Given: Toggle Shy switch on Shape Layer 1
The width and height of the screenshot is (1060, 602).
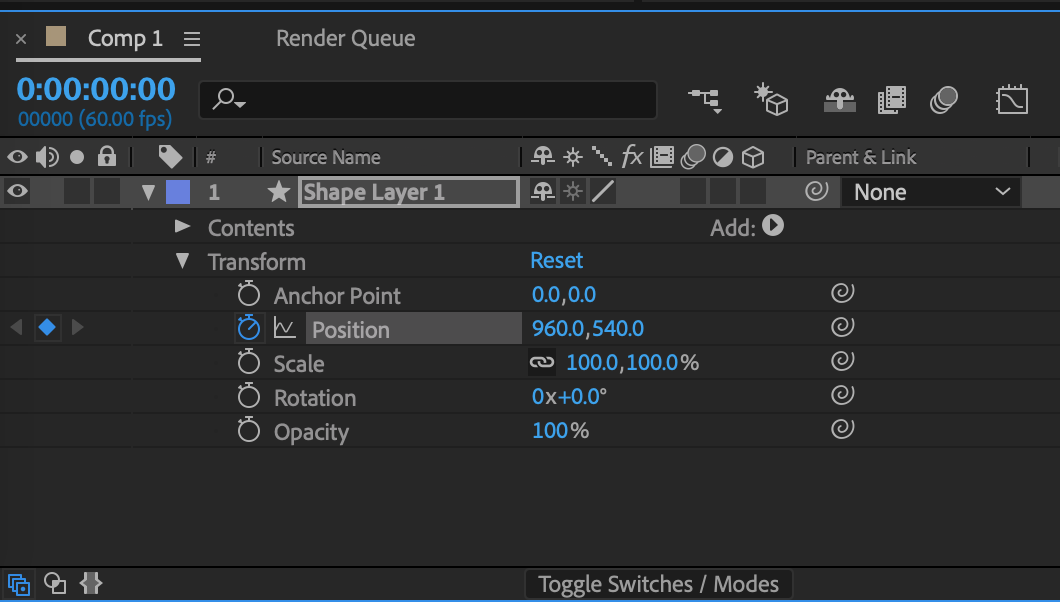Looking at the screenshot, I should 543,192.
